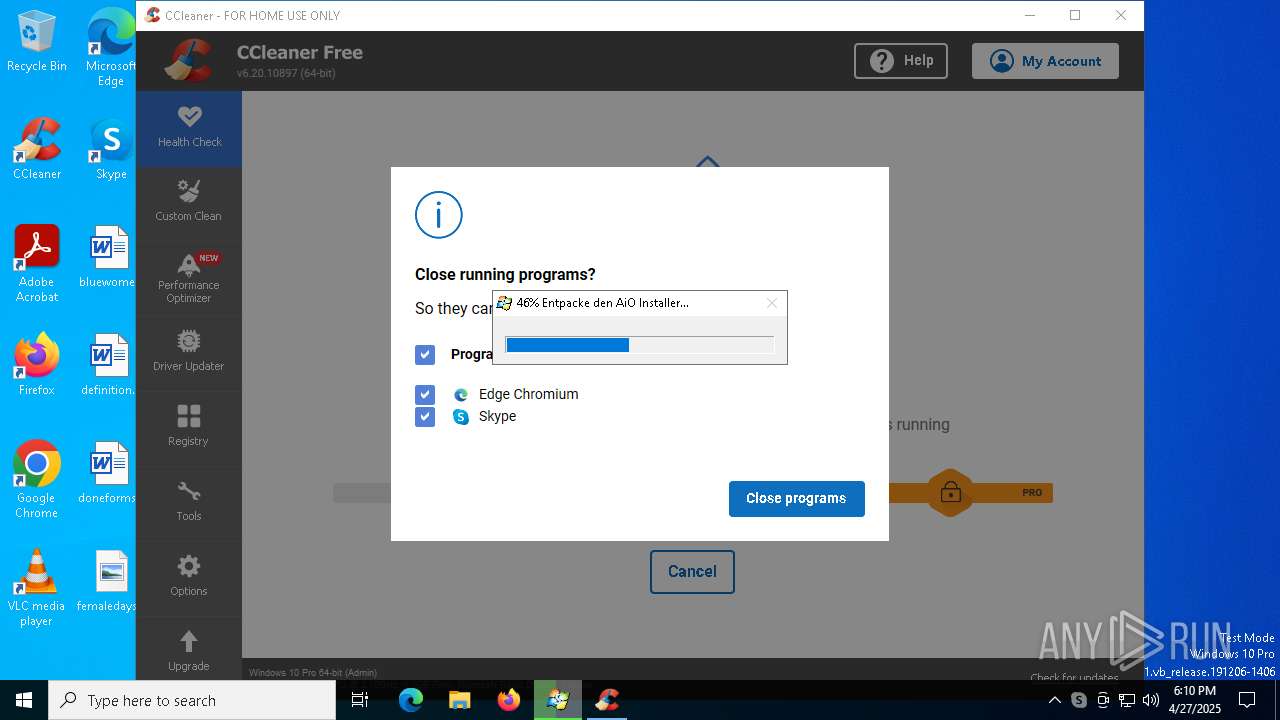The width and height of the screenshot is (1280, 720).
Task: Open the clock and date flyout
Action: (1195, 700)
